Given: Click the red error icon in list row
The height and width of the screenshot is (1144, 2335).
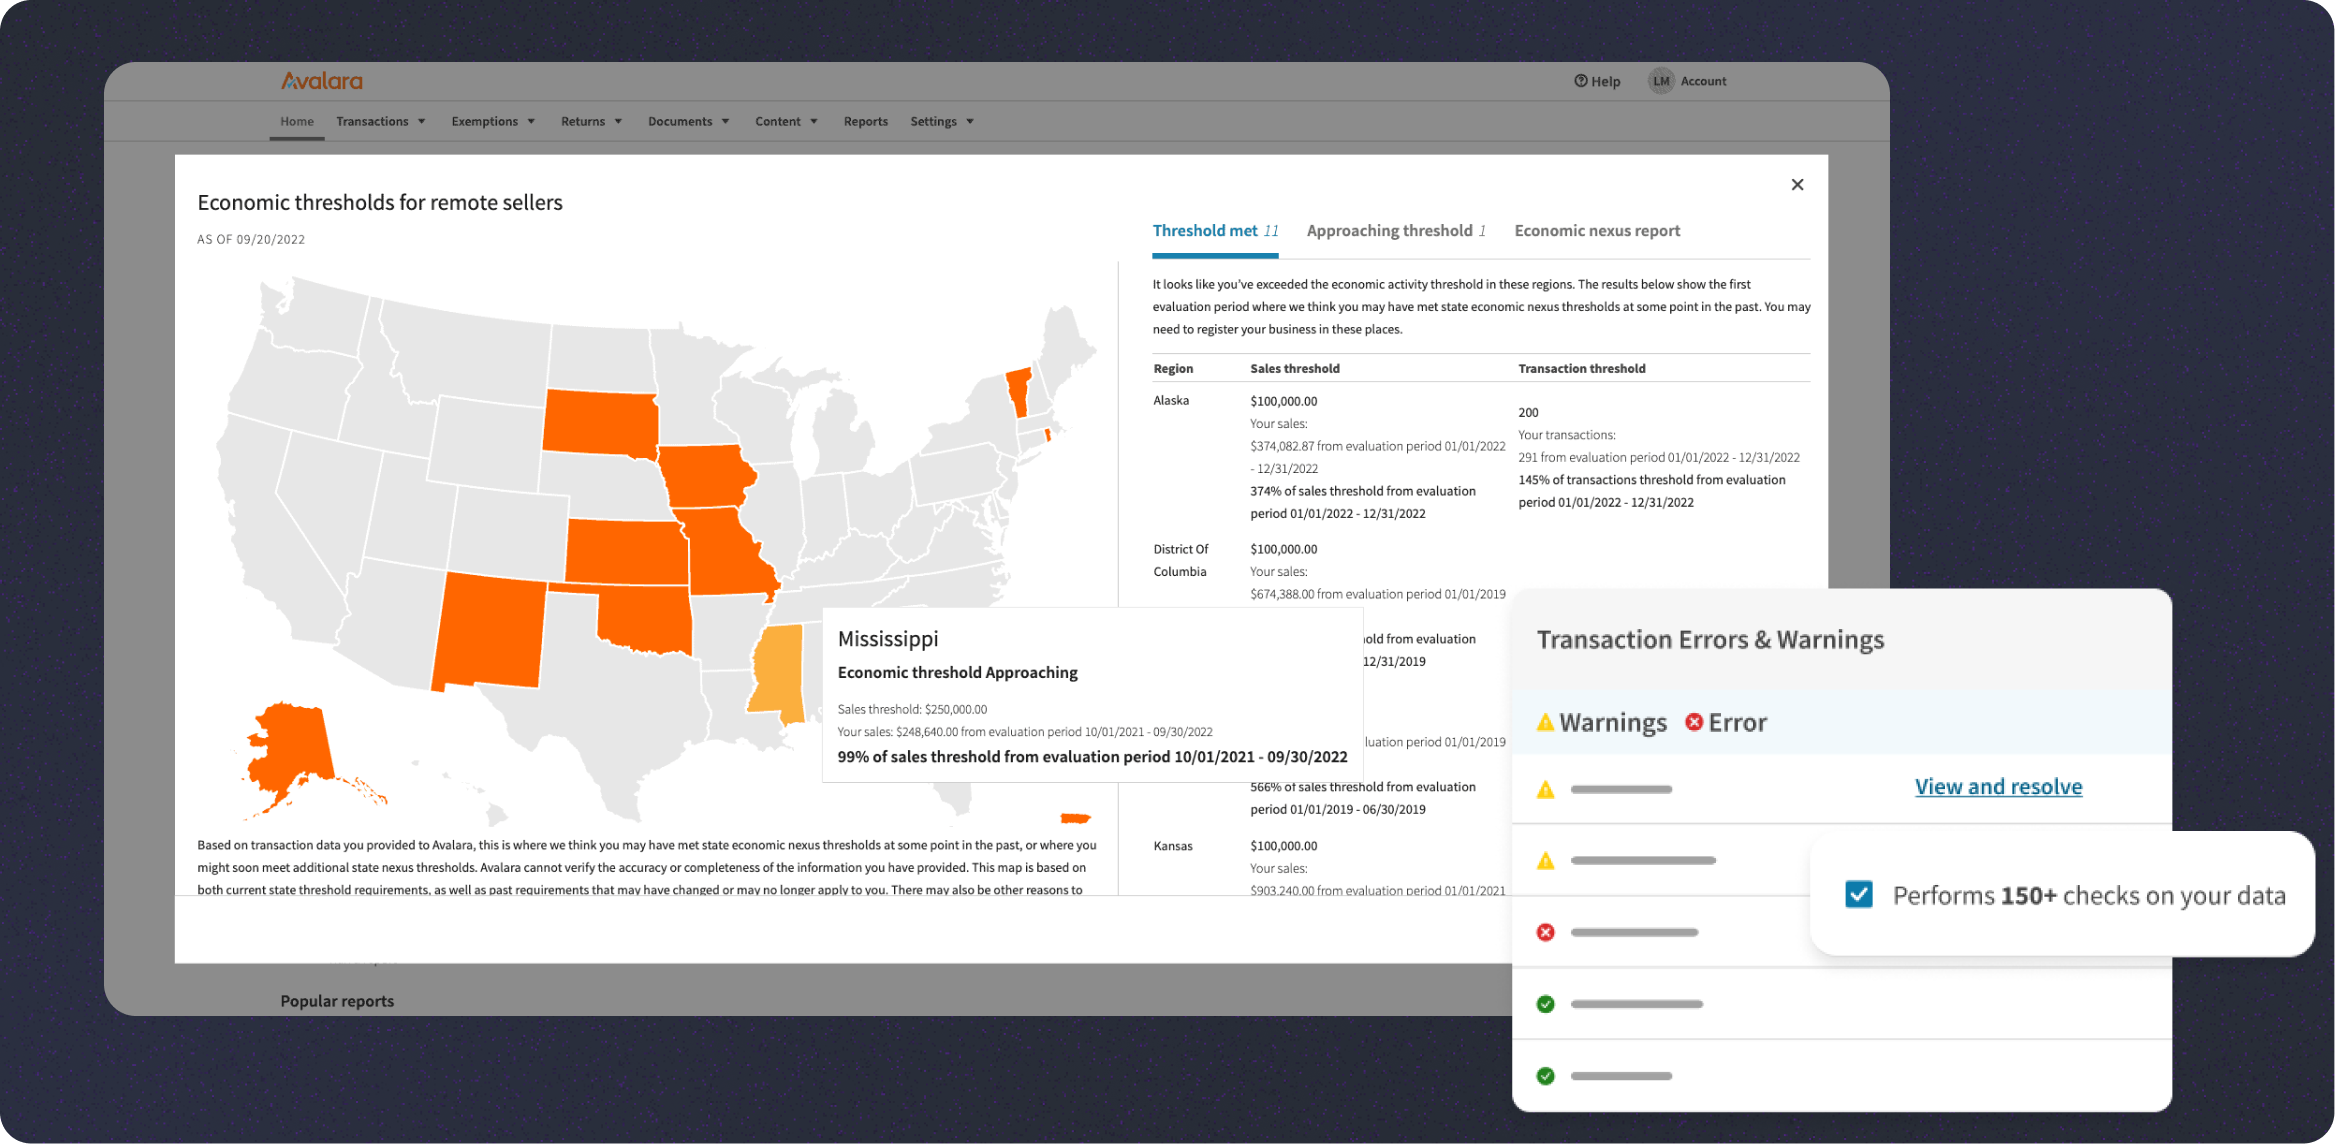Looking at the screenshot, I should tap(1545, 932).
